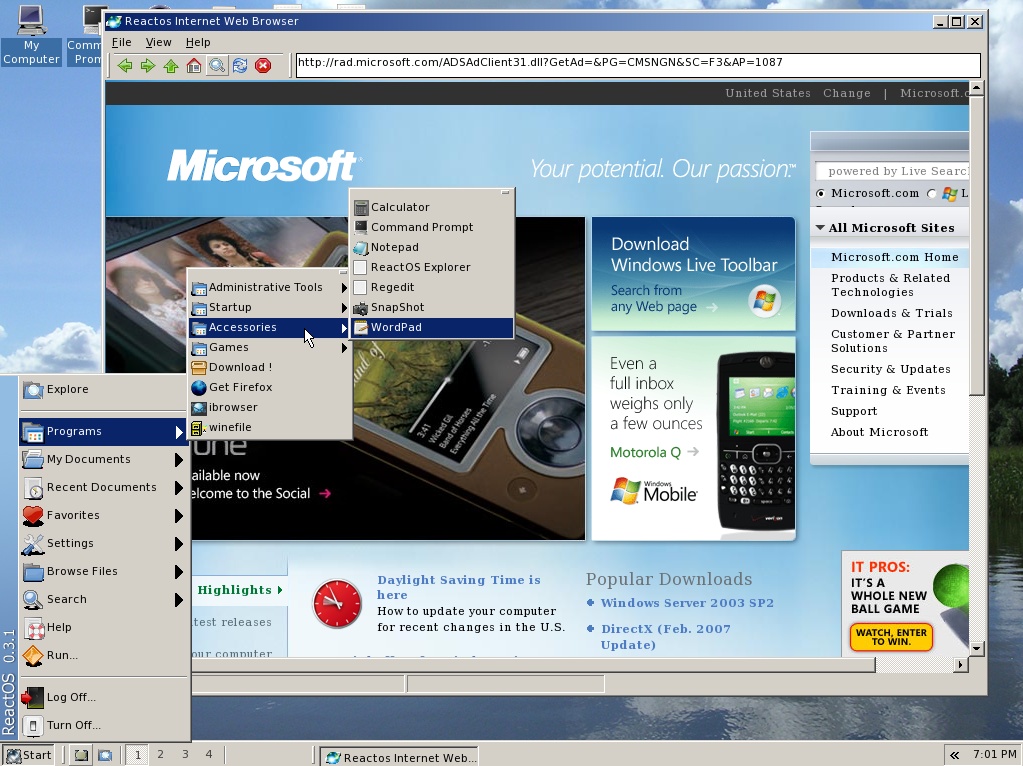Choose Run... in the Start menu
Viewport: 1023px width, 766px height.
(x=103, y=656)
